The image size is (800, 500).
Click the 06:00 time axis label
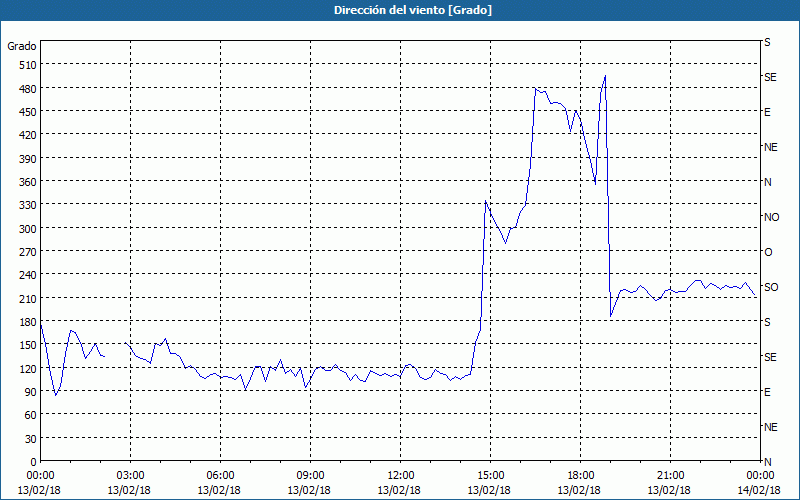[x=220, y=476]
